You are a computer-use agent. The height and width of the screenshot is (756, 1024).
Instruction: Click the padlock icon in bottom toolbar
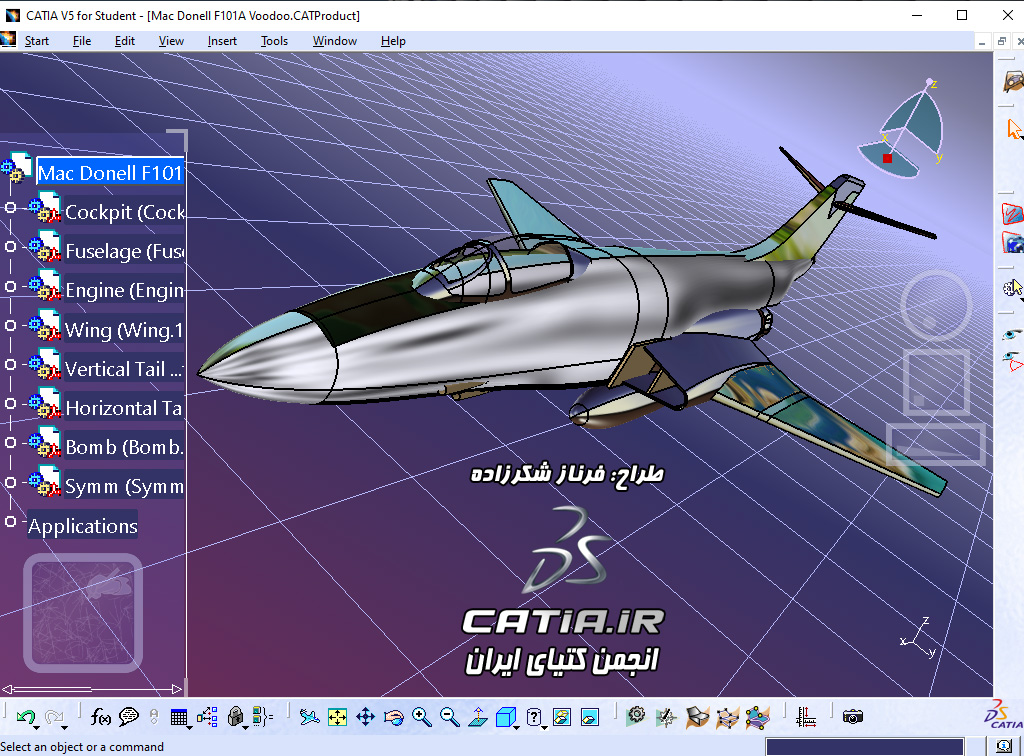pyautogui.click(x=235, y=717)
